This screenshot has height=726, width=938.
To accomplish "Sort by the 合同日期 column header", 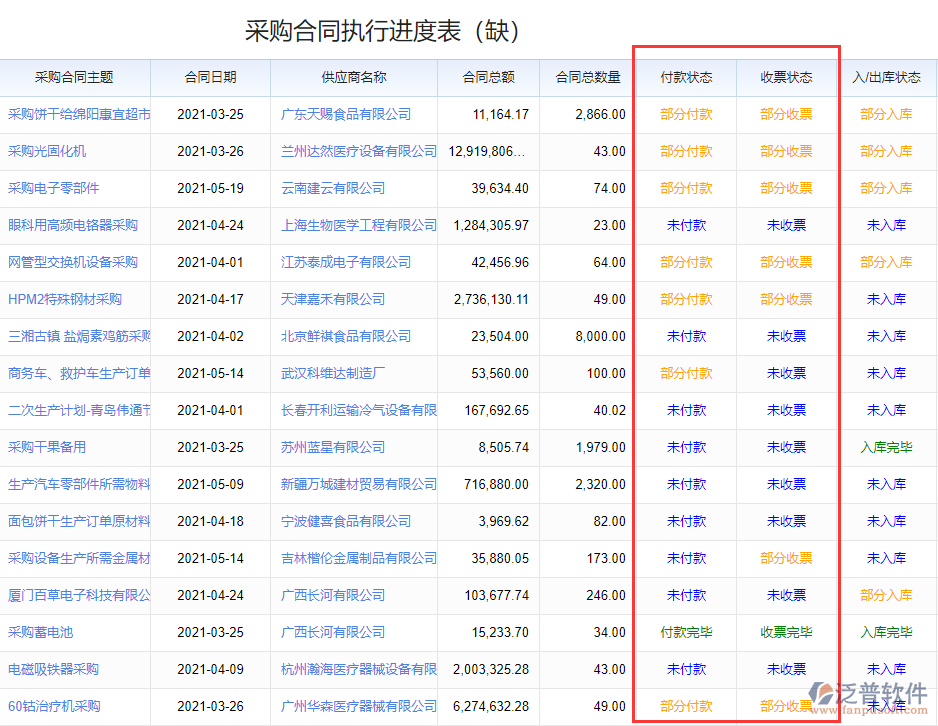I will coord(211,78).
